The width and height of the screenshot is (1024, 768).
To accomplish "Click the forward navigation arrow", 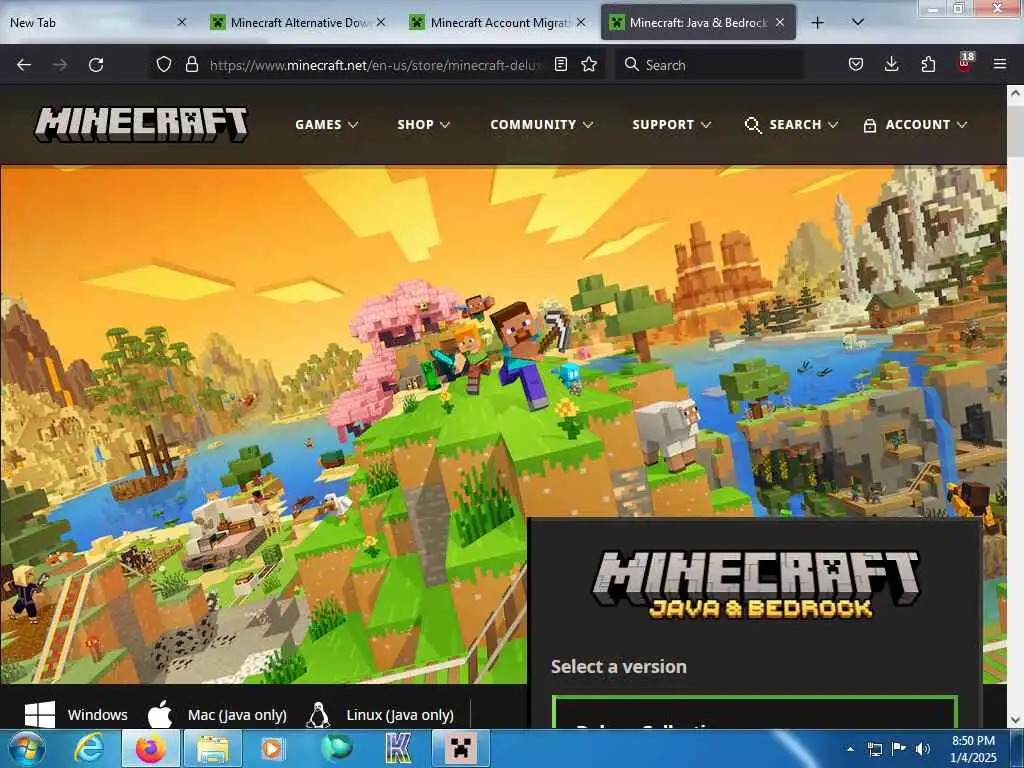I will click(x=60, y=65).
